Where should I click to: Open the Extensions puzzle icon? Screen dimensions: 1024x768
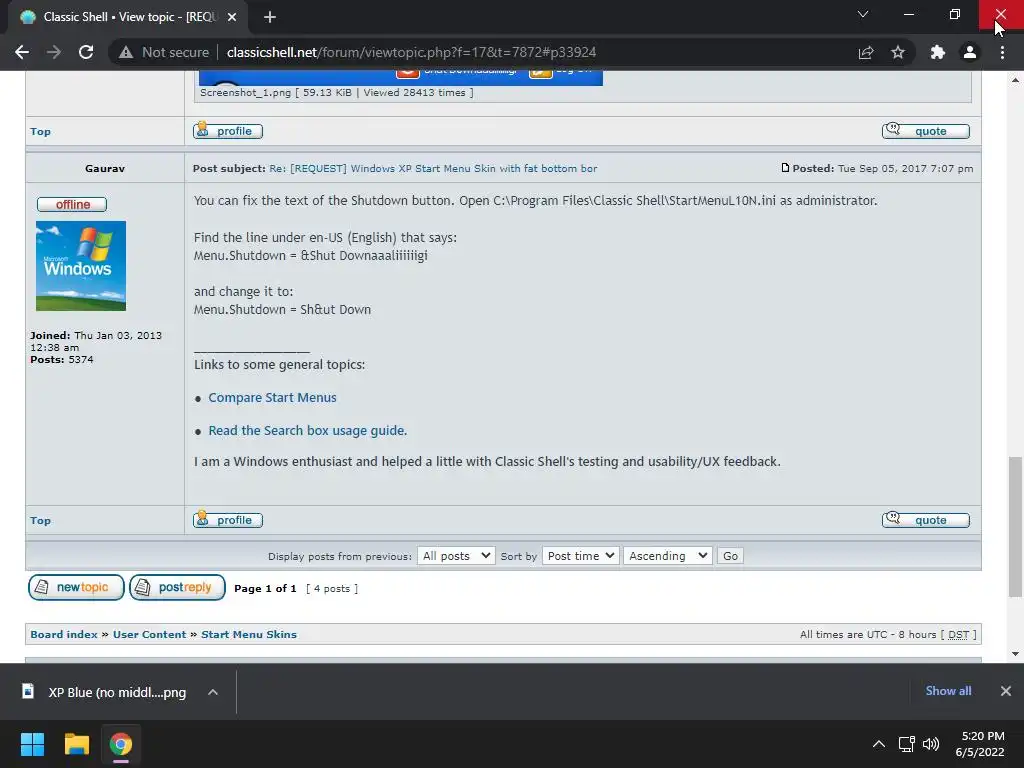[x=938, y=52]
